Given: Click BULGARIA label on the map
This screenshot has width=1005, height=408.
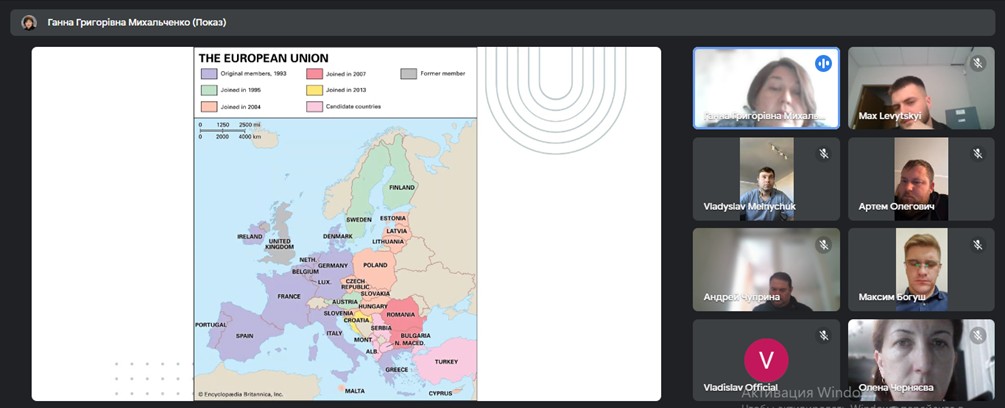Looking at the screenshot, I should tap(415, 336).
